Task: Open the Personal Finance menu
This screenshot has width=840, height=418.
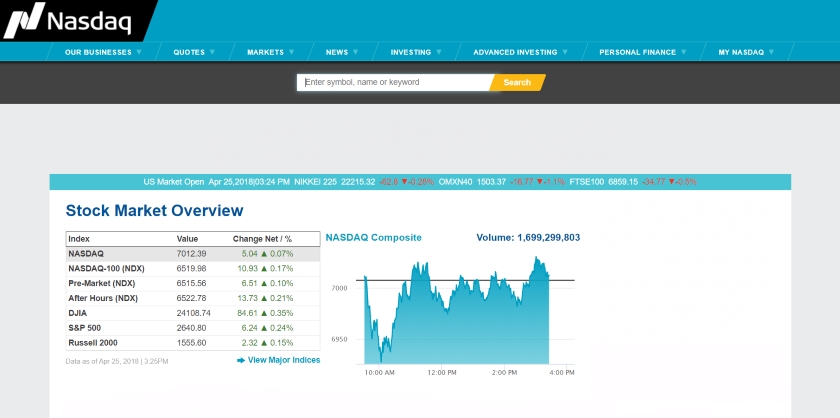Action: point(638,53)
